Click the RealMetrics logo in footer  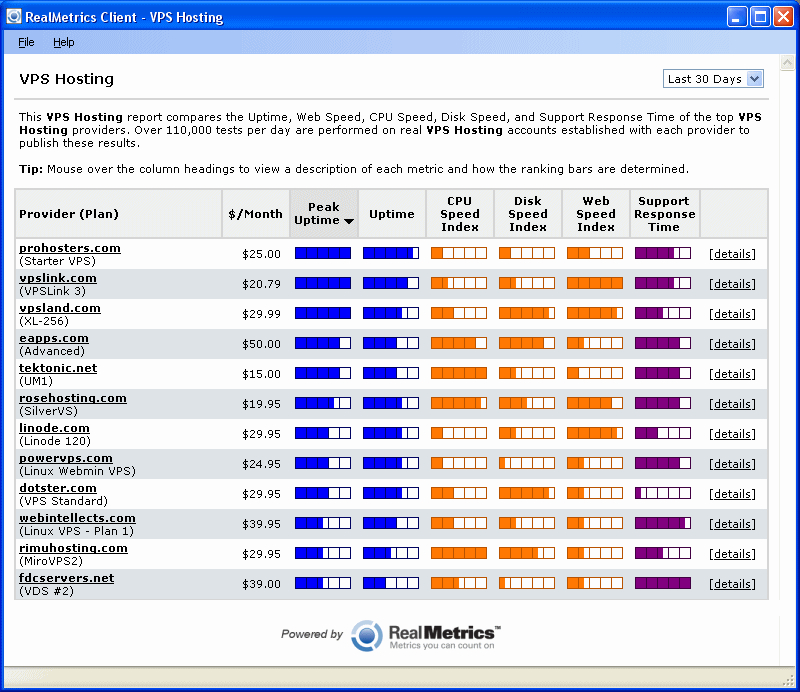click(426, 636)
